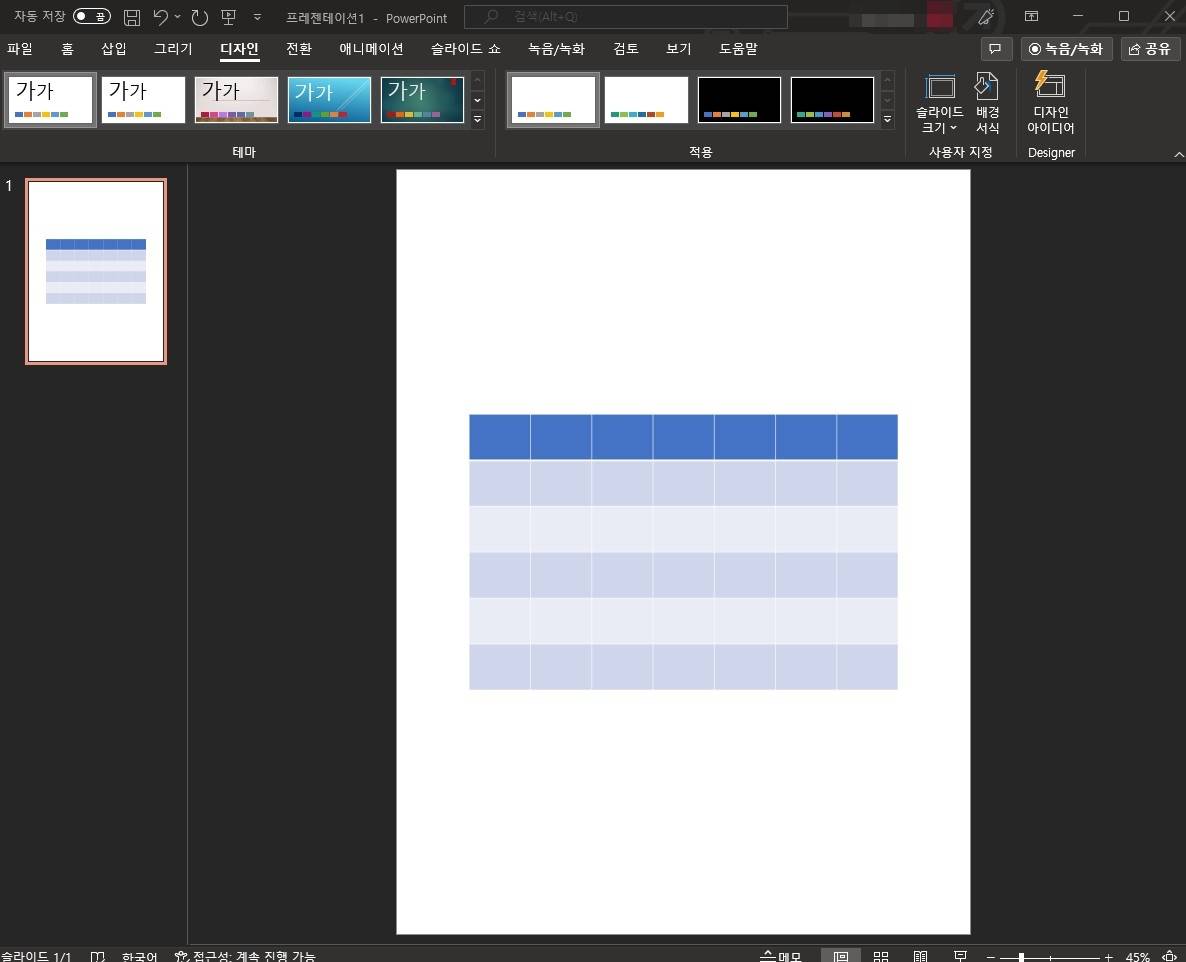
Task: Switch to the 전환 tab
Action: coord(299,49)
